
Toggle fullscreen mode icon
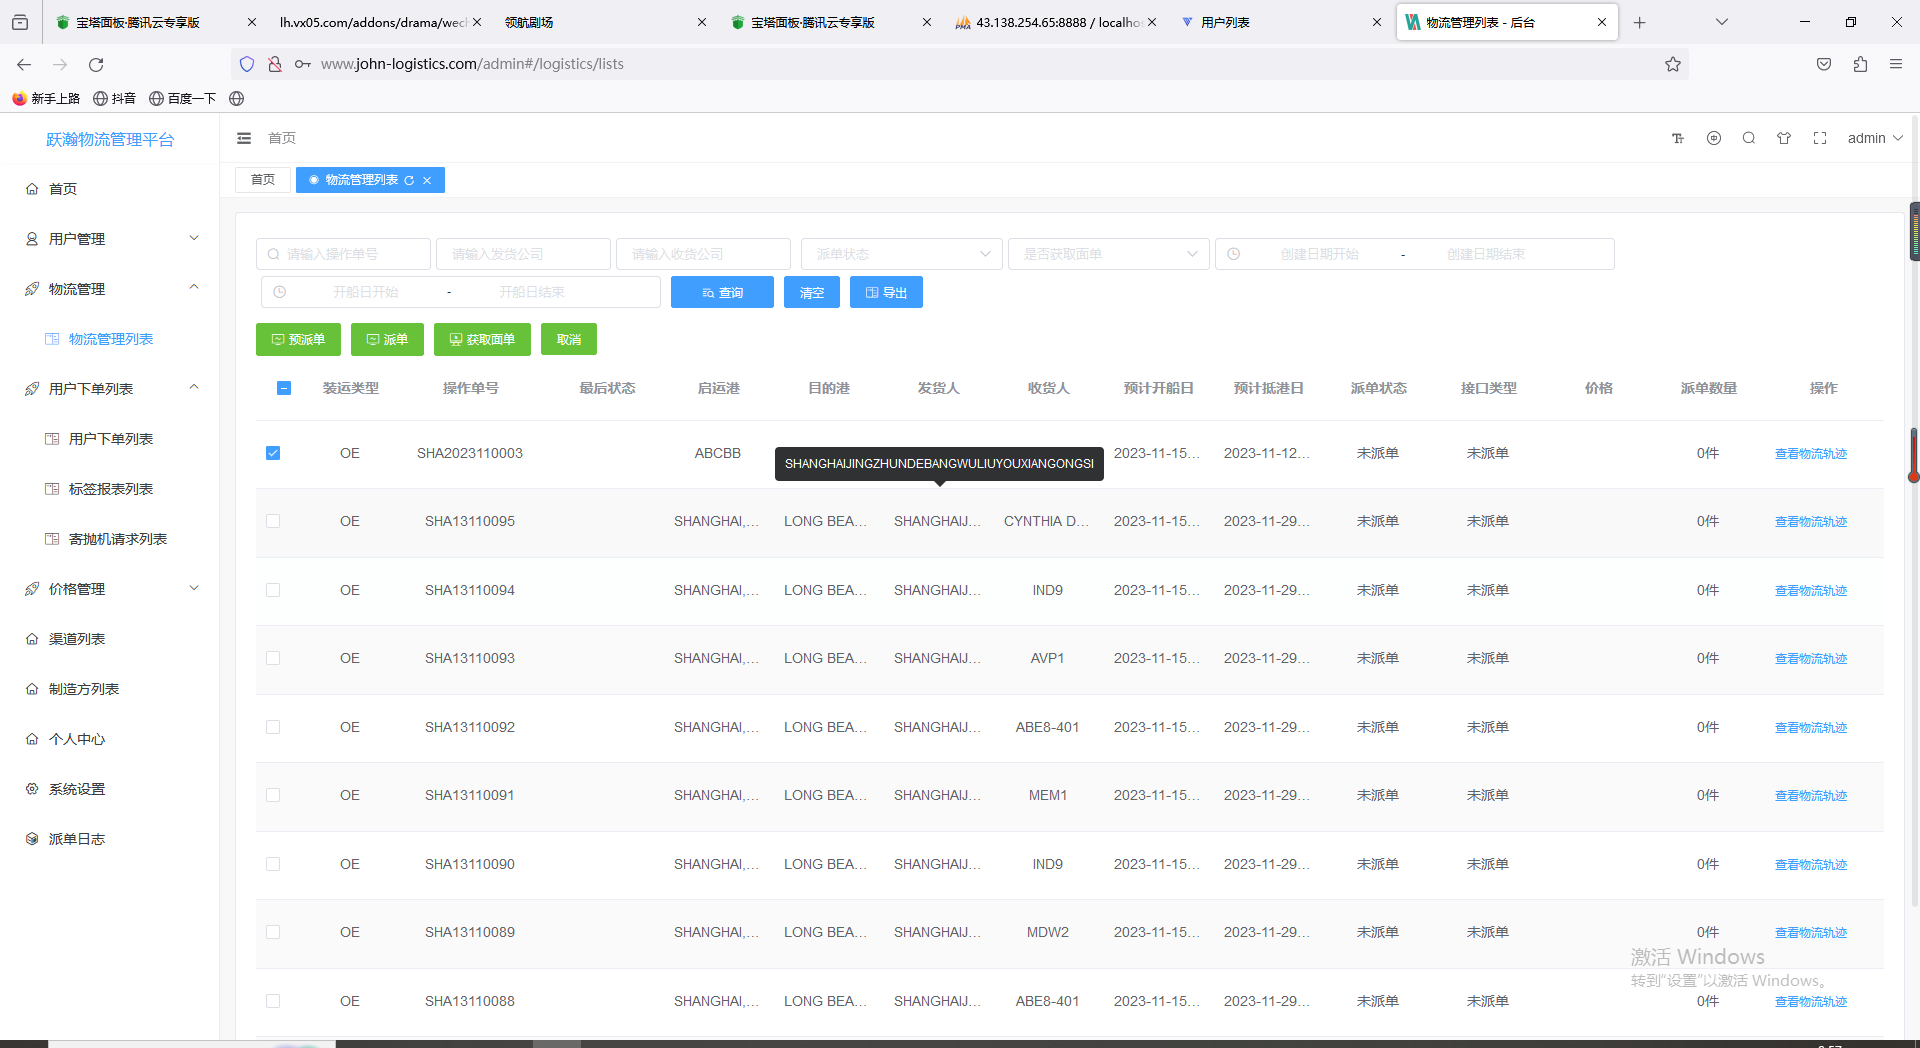click(1820, 138)
